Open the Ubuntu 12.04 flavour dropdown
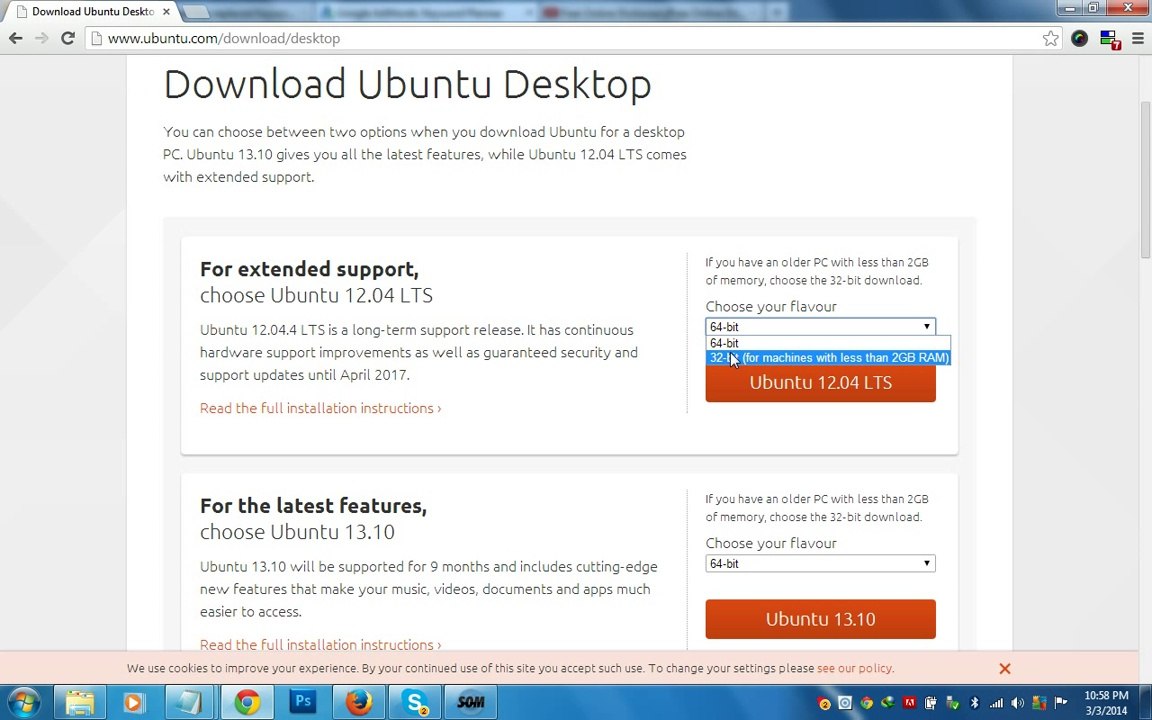1152x720 pixels. [x=821, y=327]
